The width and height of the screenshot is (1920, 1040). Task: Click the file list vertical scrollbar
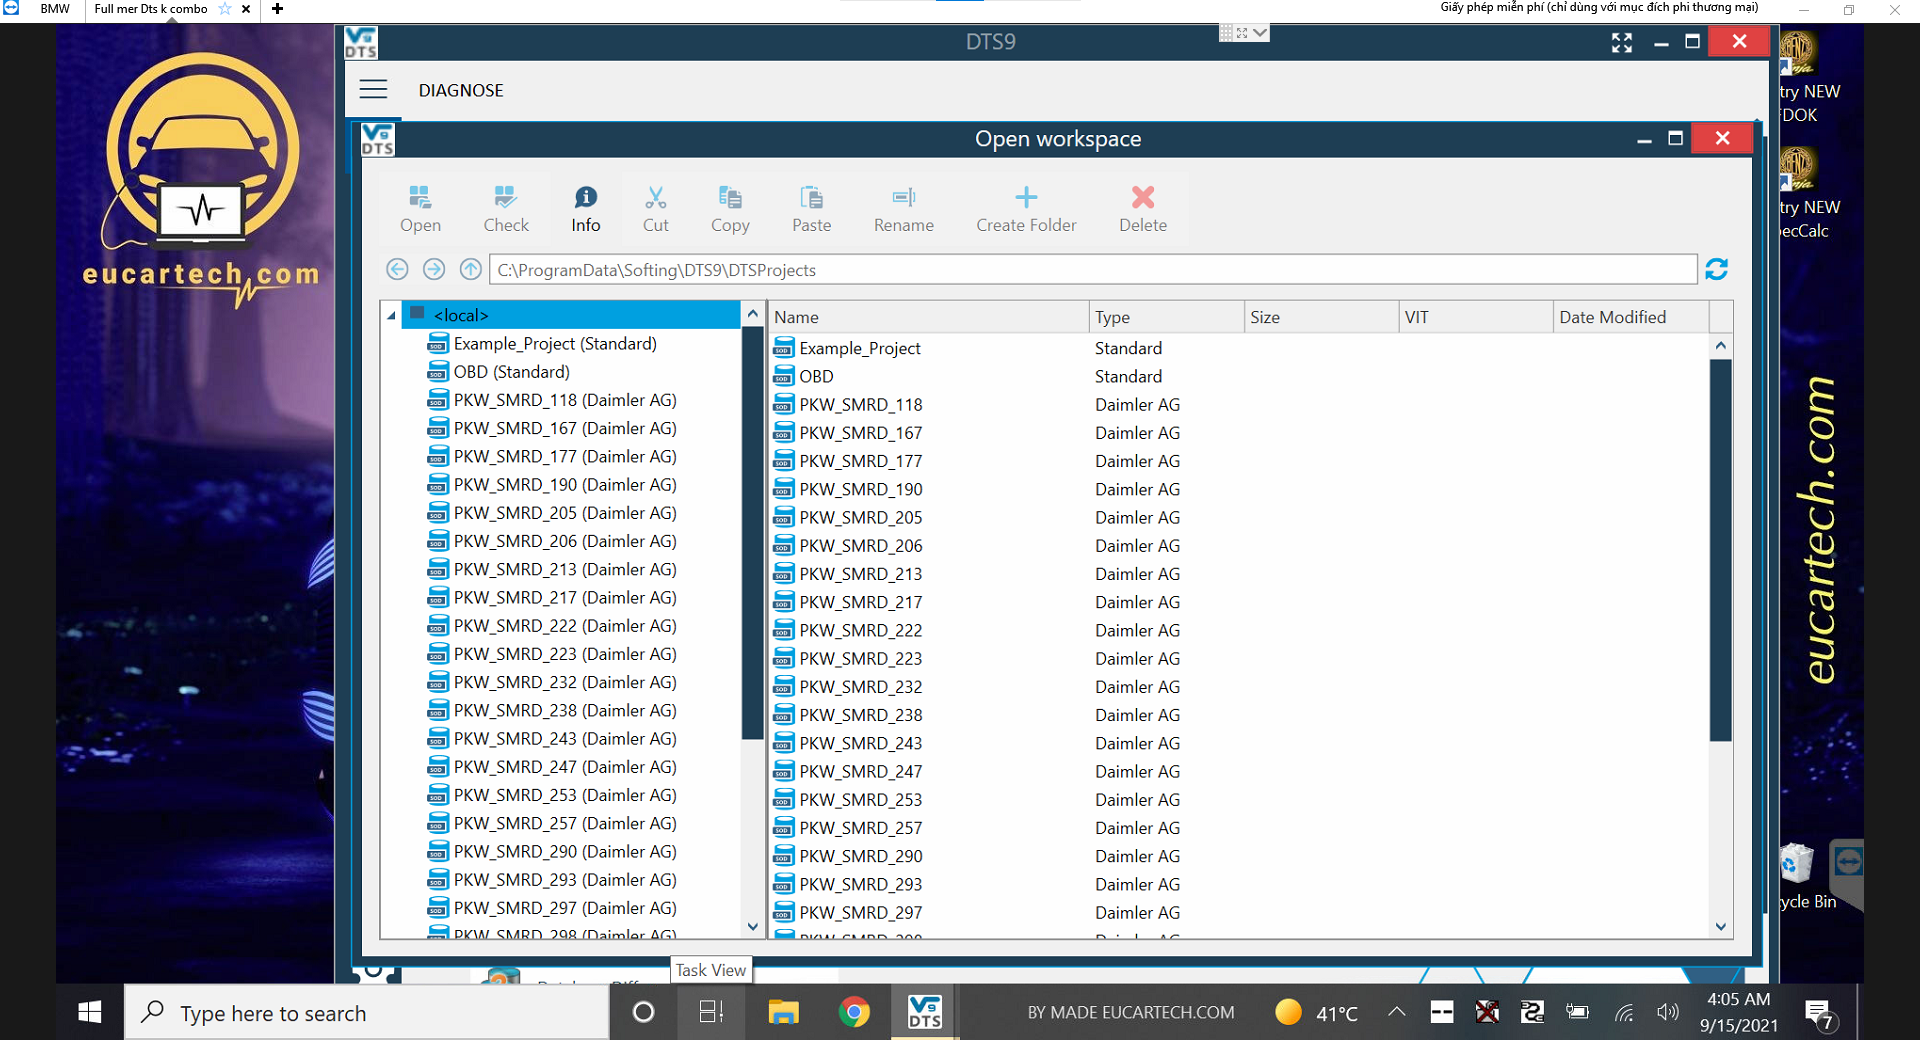click(1720, 550)
